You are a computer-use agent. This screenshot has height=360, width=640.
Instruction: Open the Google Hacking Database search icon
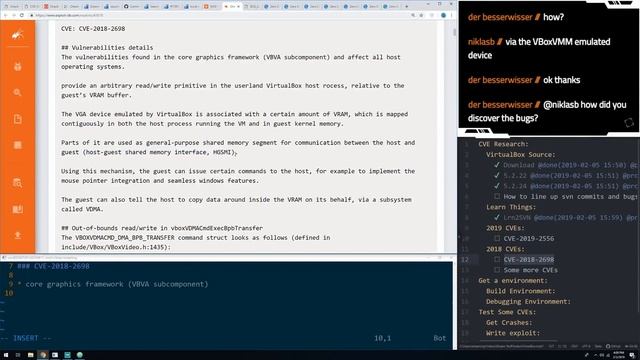pos(18,93)
